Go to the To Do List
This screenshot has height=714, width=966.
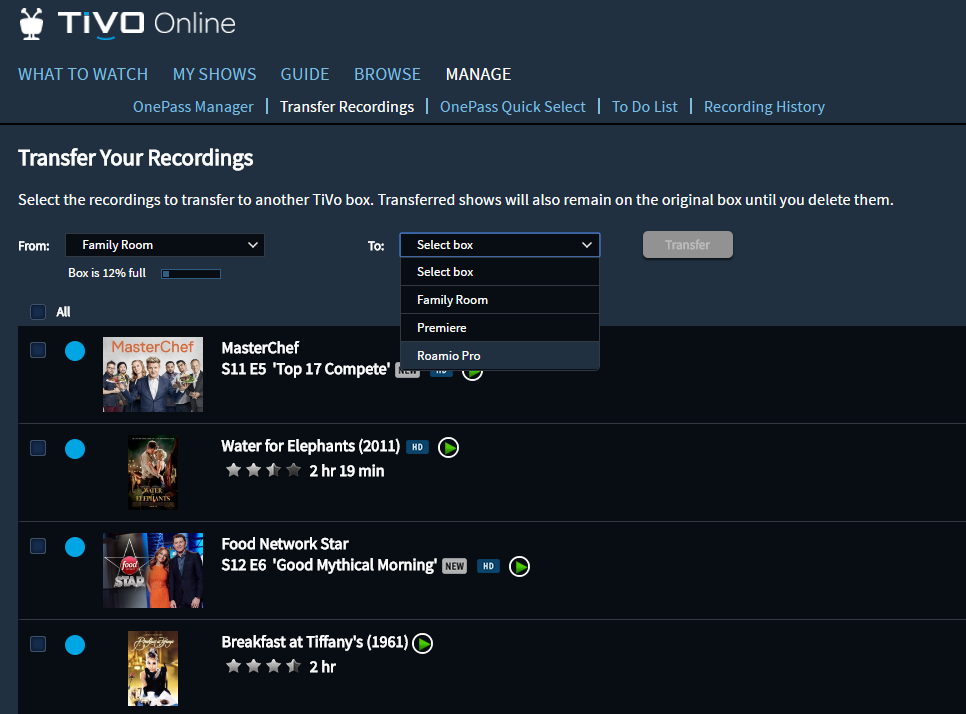(x=644, y=107)
